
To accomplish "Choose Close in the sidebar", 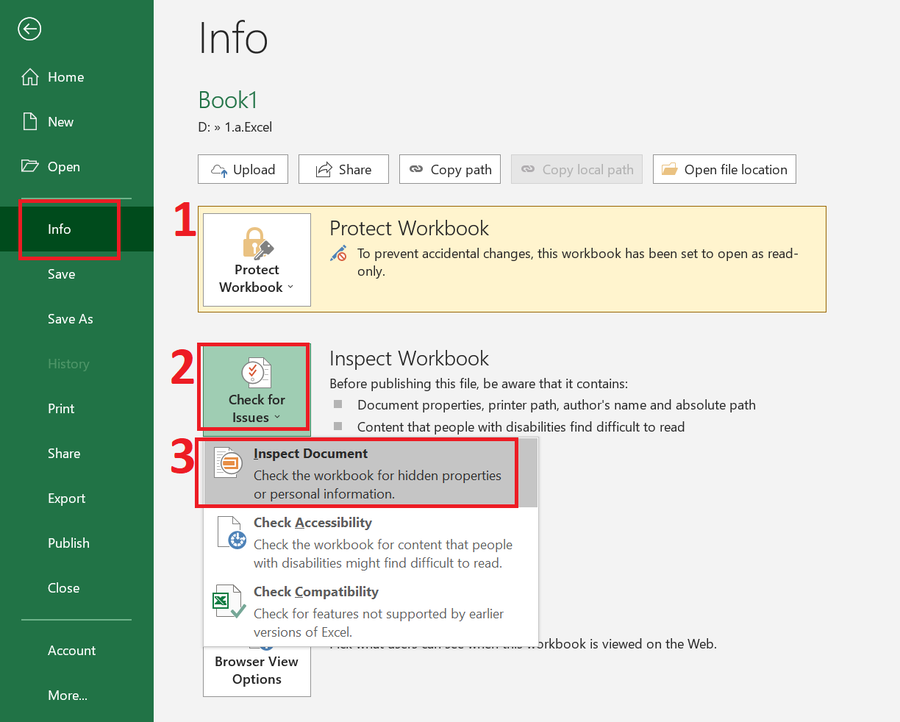I will [77, 588].
